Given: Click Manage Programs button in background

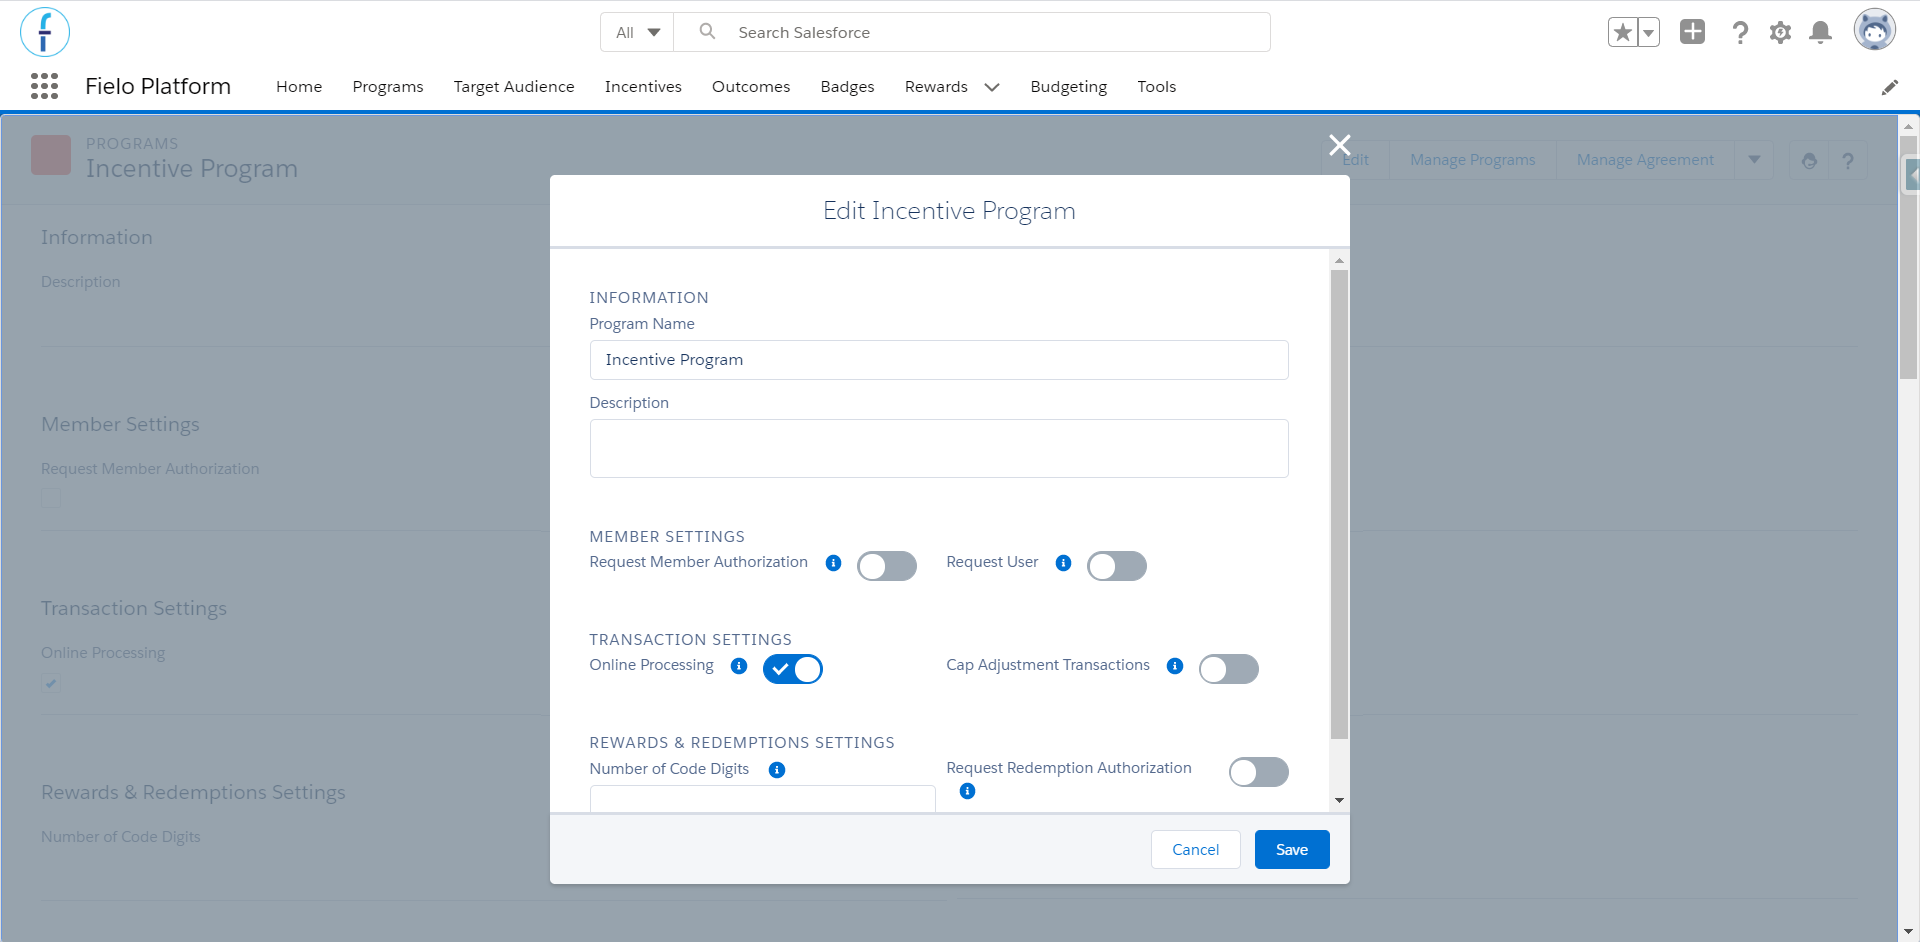Looking at the screenshot, I should [x=1473, y=160].
